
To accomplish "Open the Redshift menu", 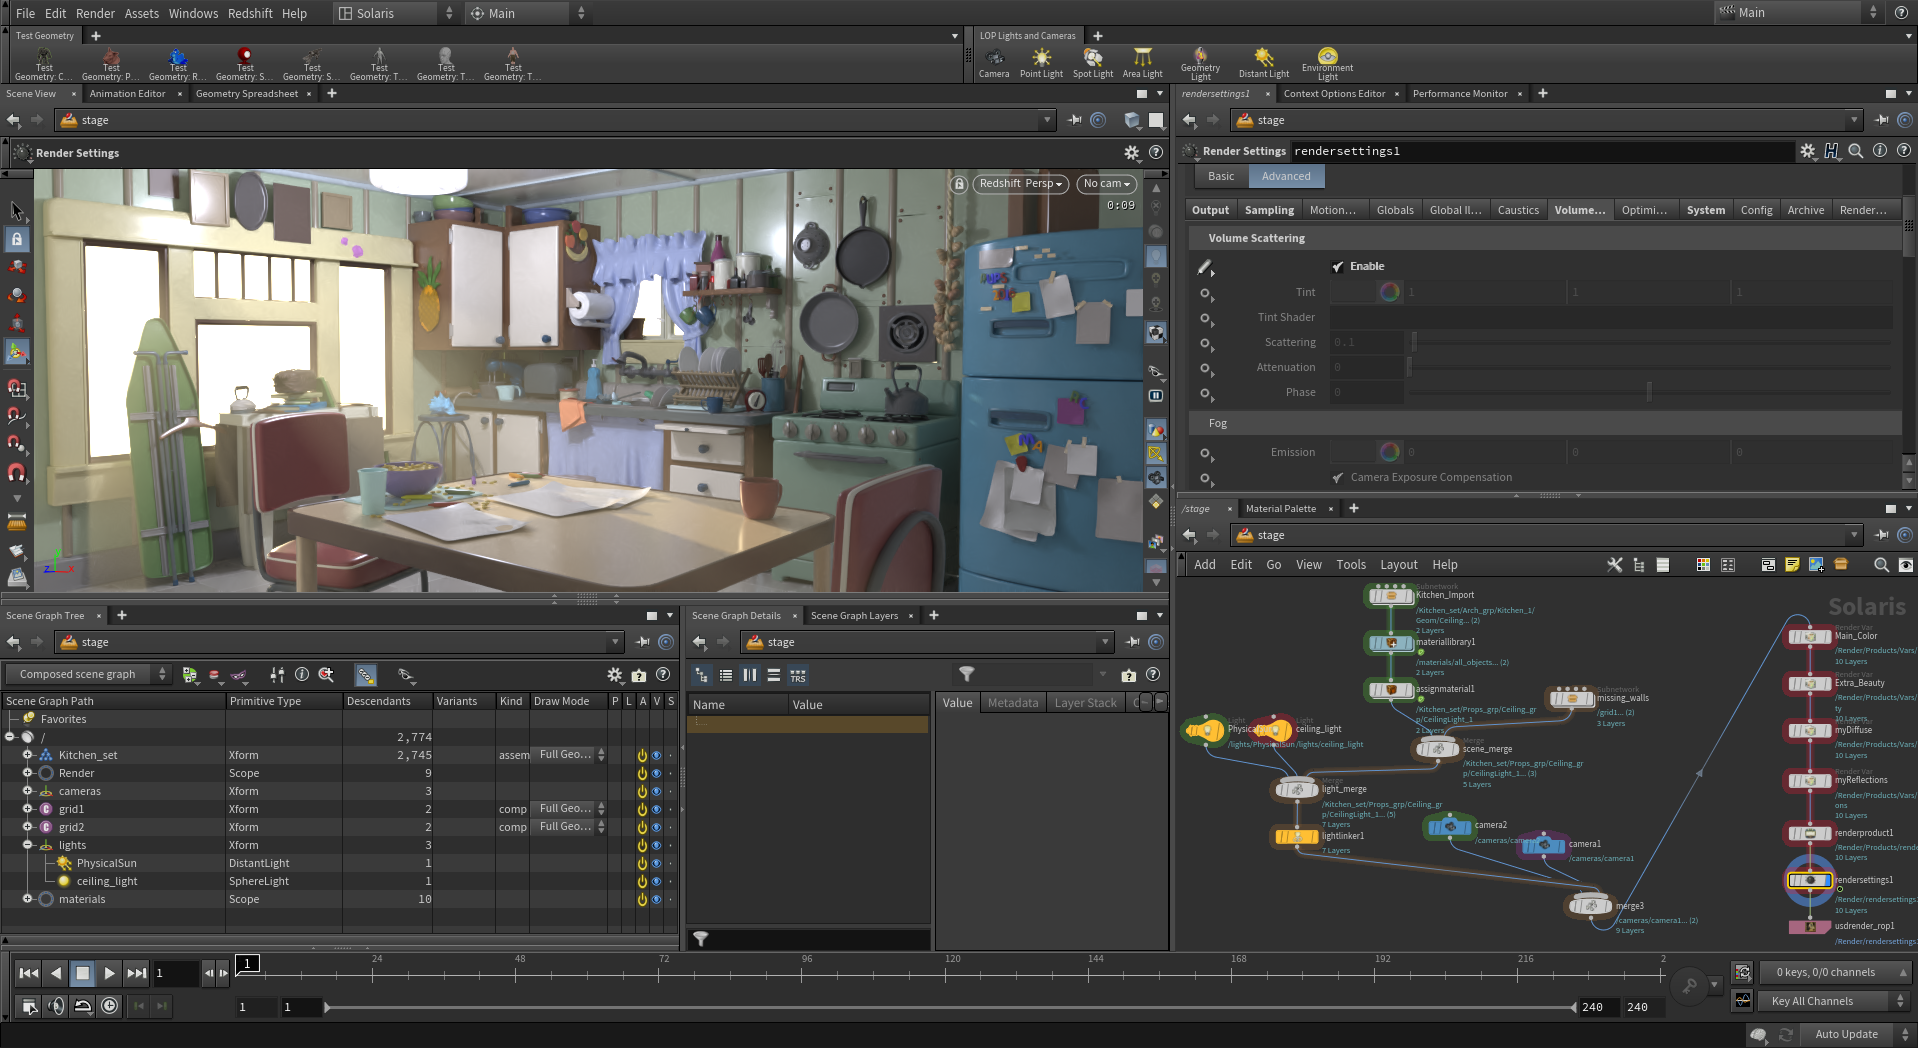I will click(250, 13).
